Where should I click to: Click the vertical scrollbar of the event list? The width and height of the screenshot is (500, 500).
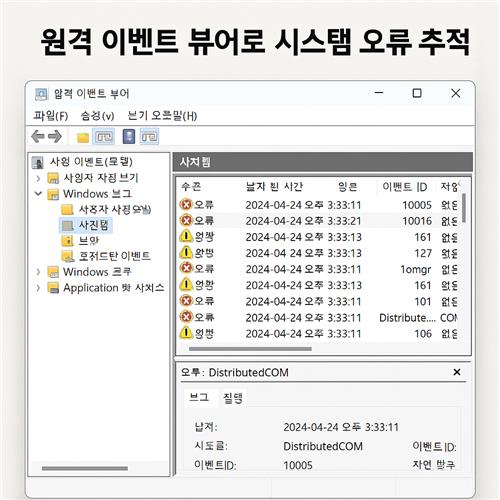coord(464,208)
